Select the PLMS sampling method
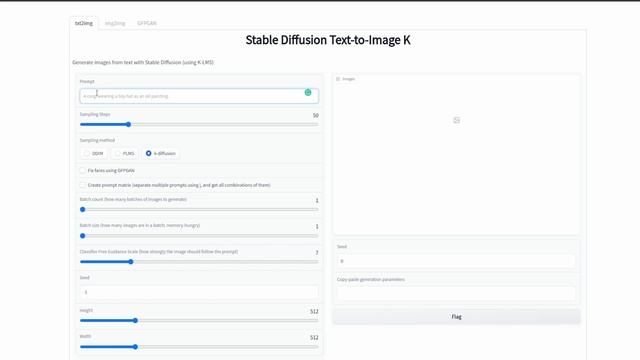 (124, 153)
